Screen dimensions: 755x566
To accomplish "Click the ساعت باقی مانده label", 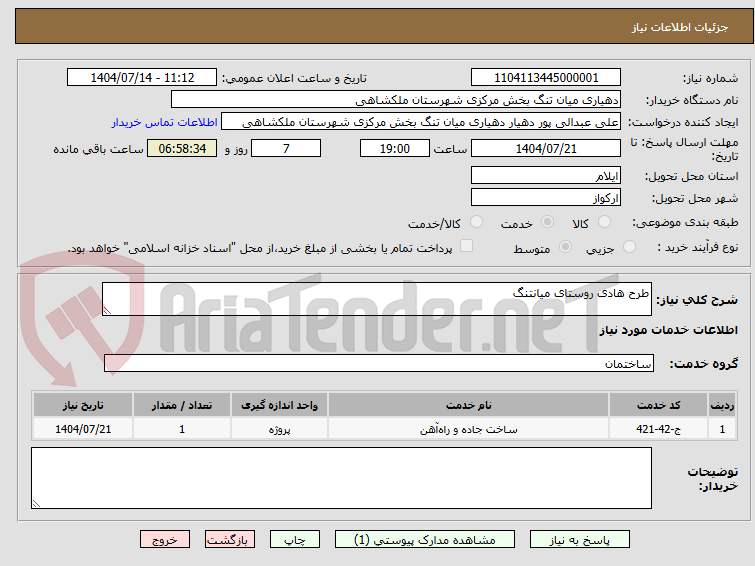I will point(98,149).
